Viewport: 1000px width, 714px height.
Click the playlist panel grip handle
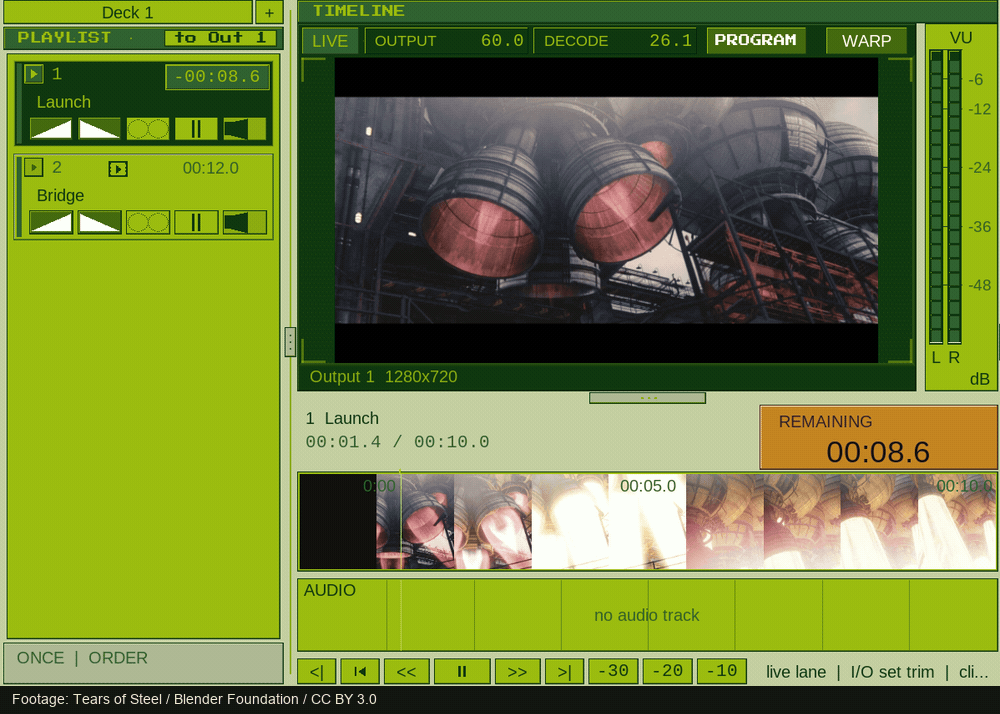[290, 342]
